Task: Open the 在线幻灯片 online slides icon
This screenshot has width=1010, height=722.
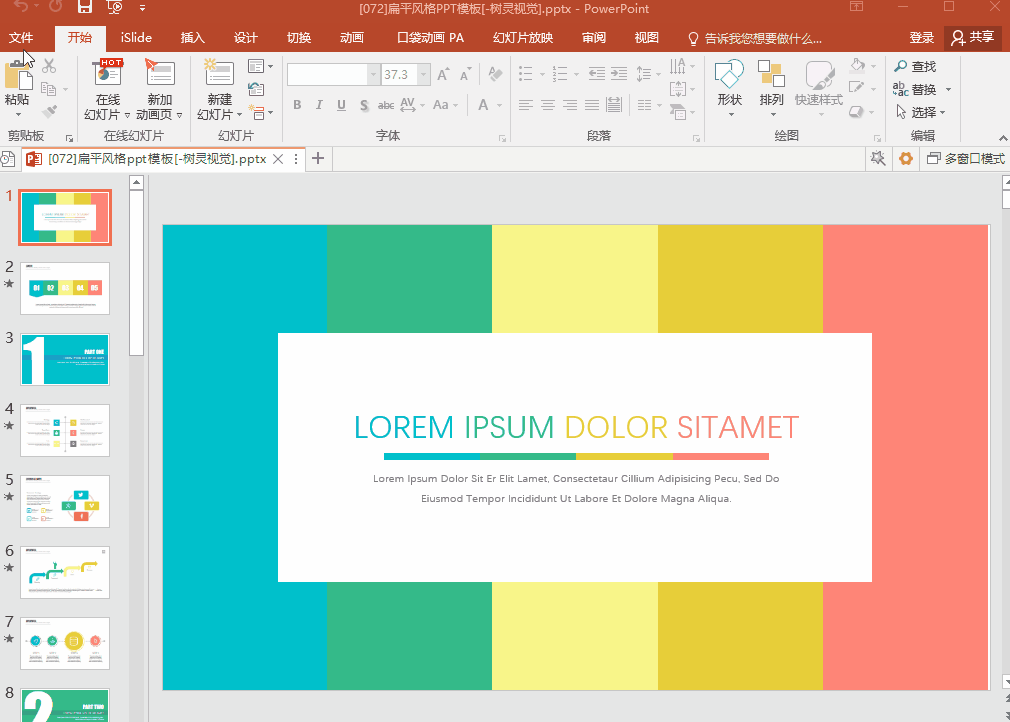Action: tap(107, 75)
